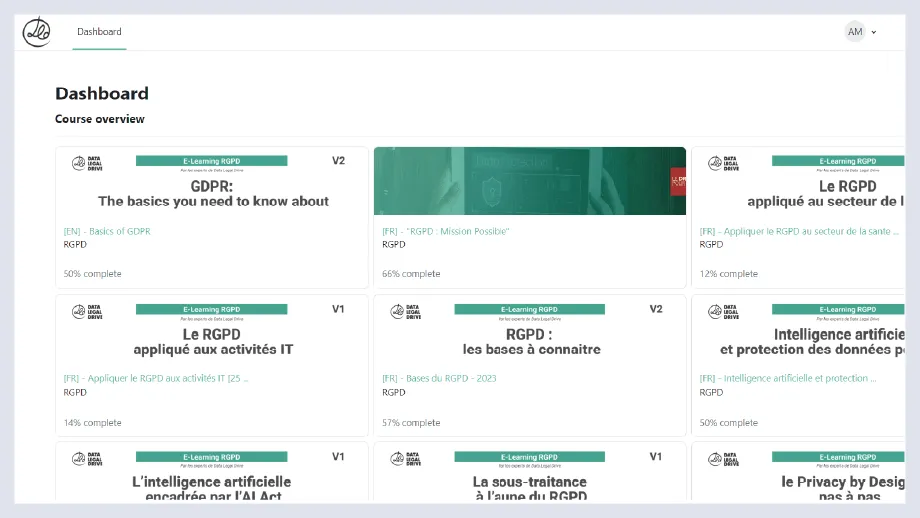Click the Data Legal Drive logo on AI Act card
Viewport: 920px width, 518px height.
(87, 459)
